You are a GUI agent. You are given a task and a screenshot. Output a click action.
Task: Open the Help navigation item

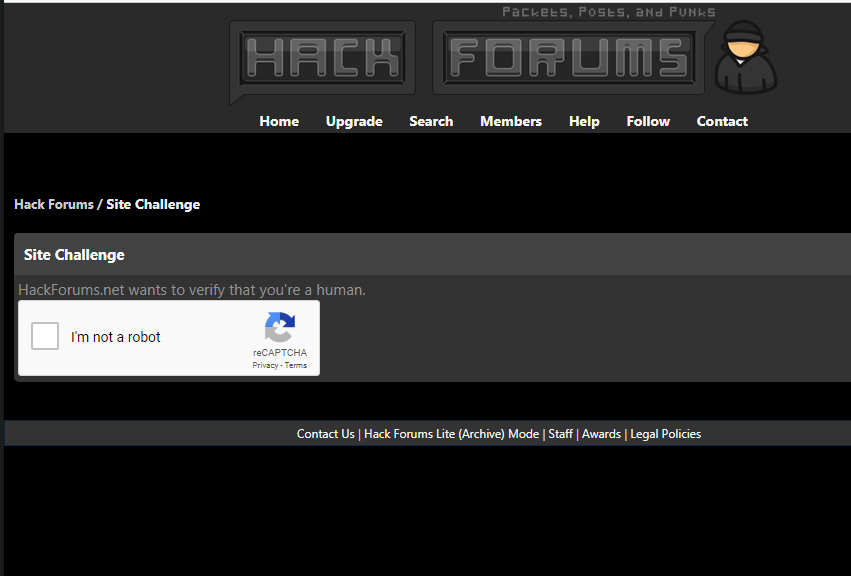click(584, 121)
